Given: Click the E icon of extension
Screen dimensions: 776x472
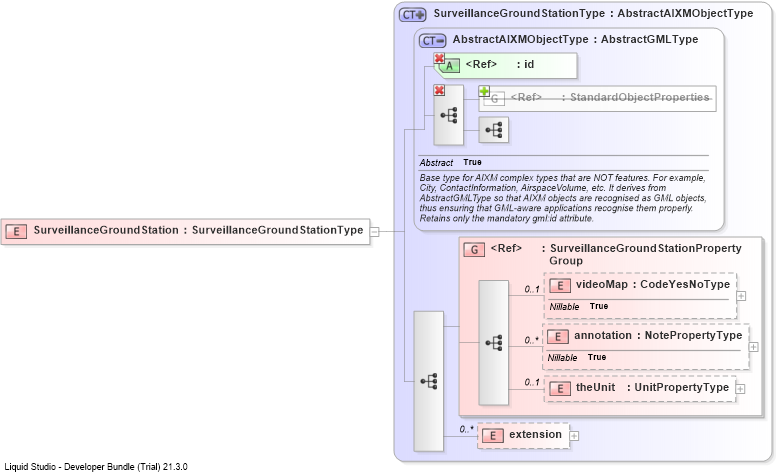Looking at the screenshot, I should click(x=493, y=435).
